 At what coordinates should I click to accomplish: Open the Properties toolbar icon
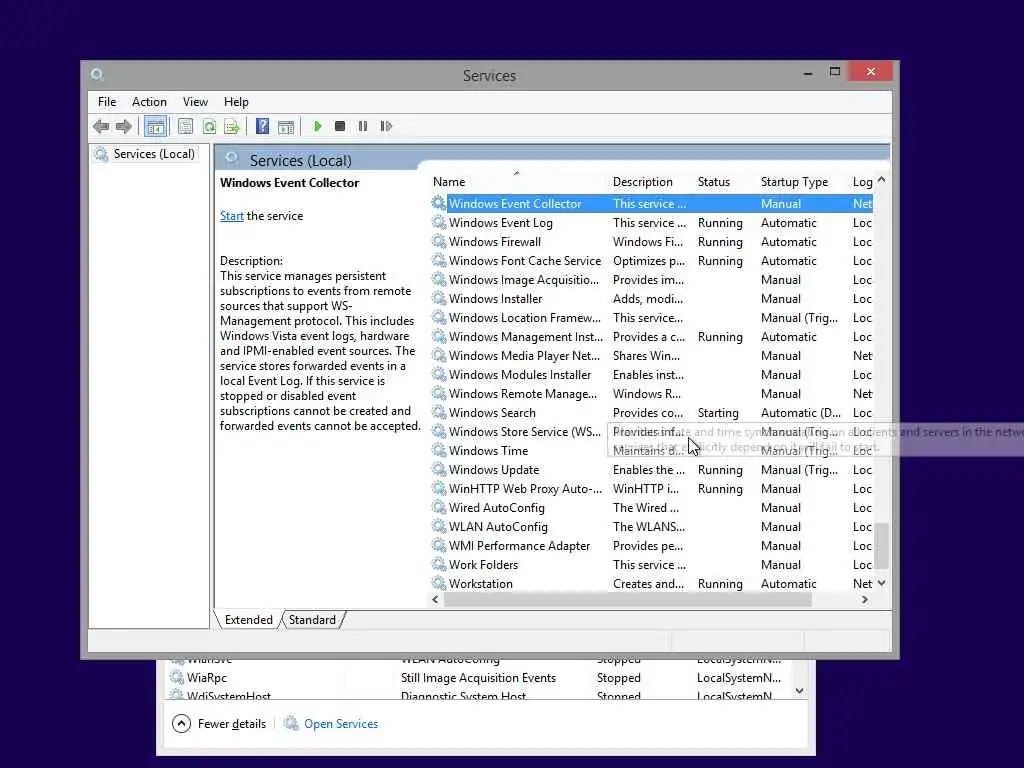185,126
